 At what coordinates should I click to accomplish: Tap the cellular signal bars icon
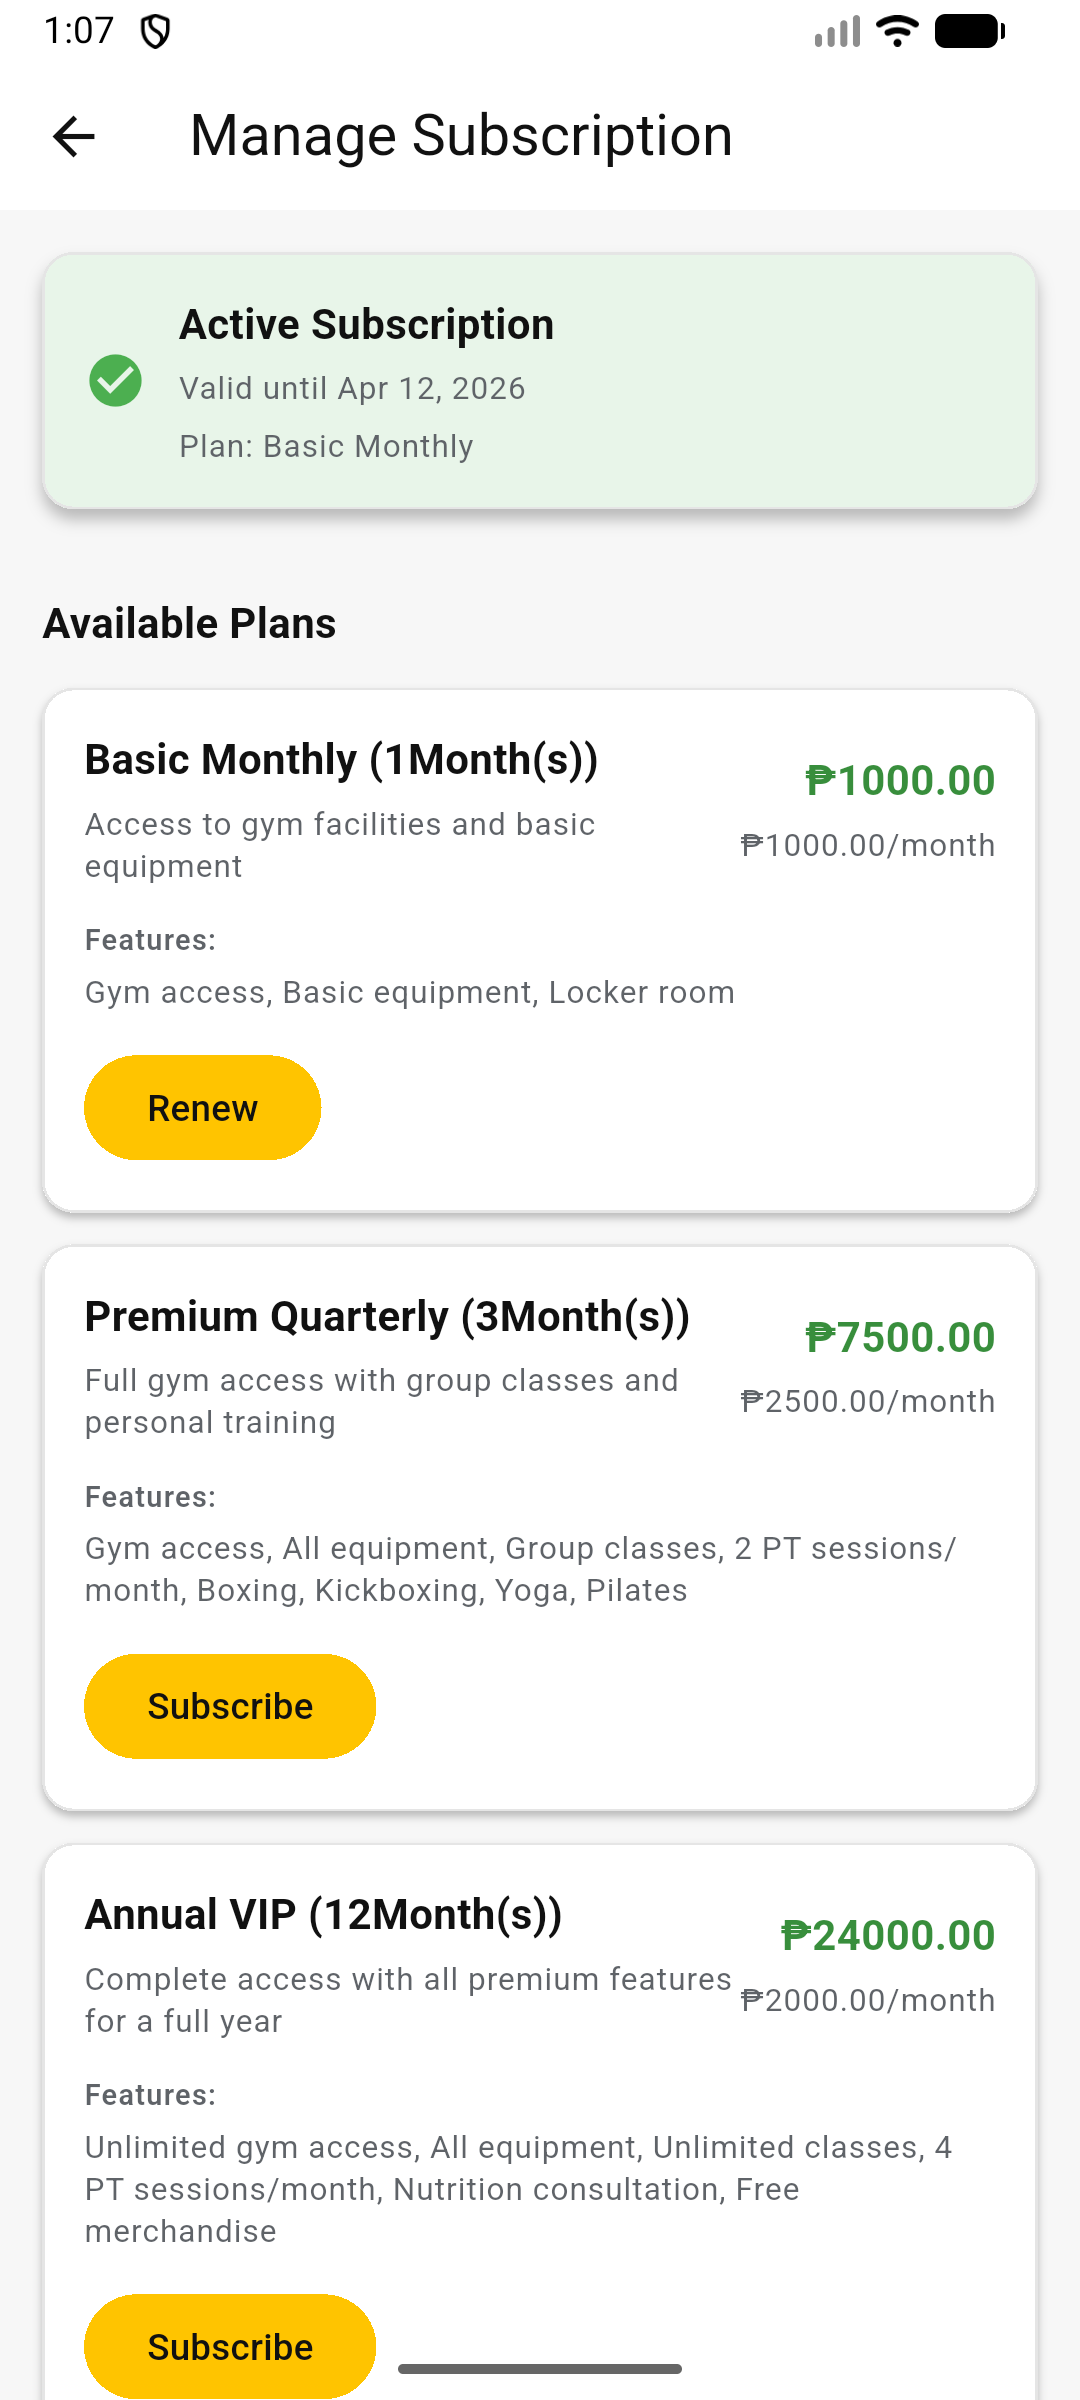tap(837, 32)
